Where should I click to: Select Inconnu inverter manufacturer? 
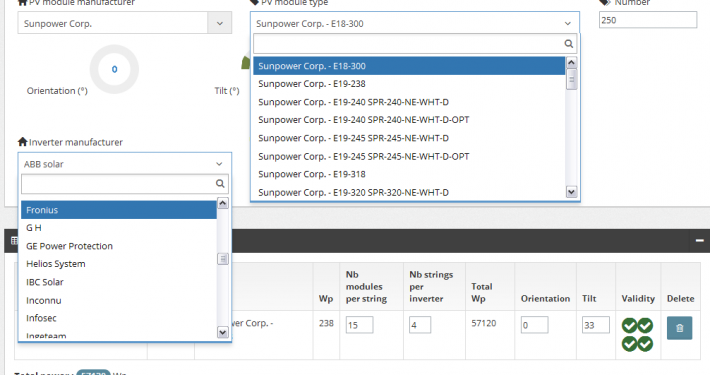click(119, 300)
